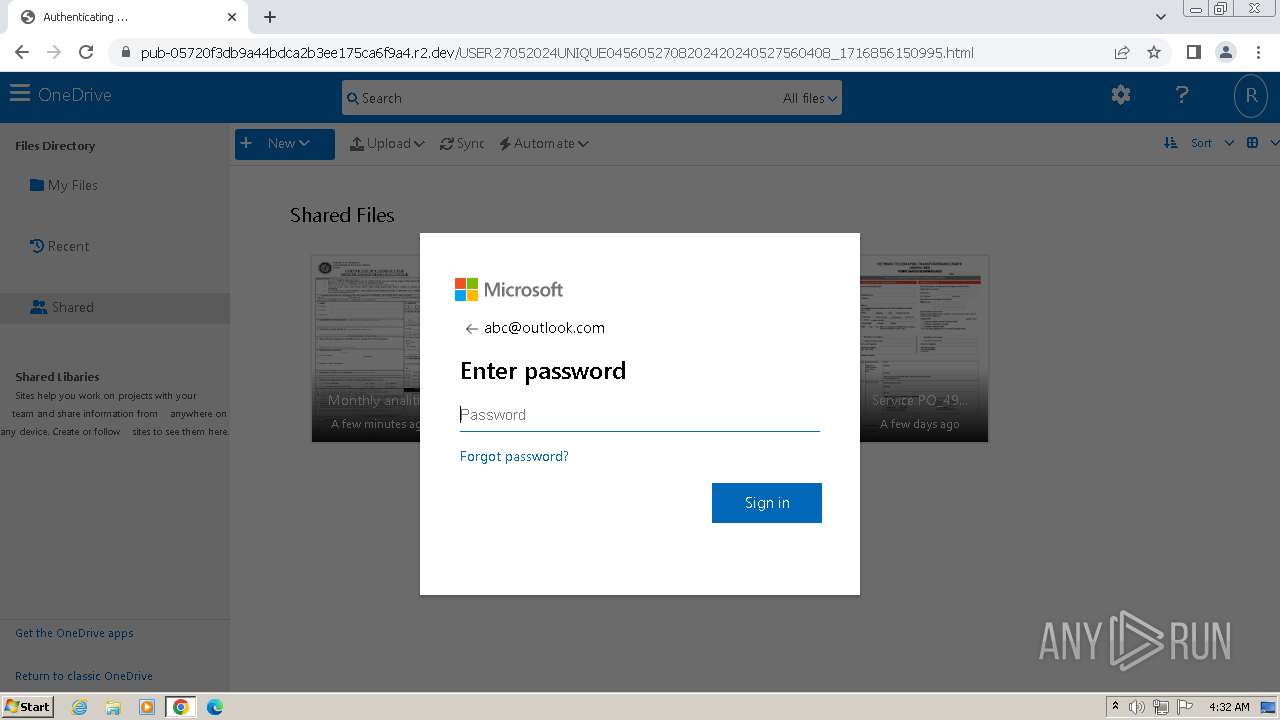Close the Authenticating tab
Image resolution: width=1280 pixels, height=720 pixels.
point(232,17)
